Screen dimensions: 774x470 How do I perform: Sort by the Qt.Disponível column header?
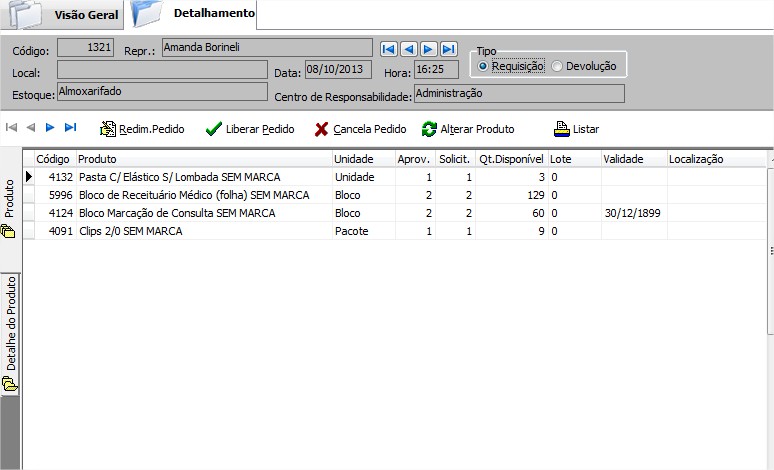coord(510,159)
